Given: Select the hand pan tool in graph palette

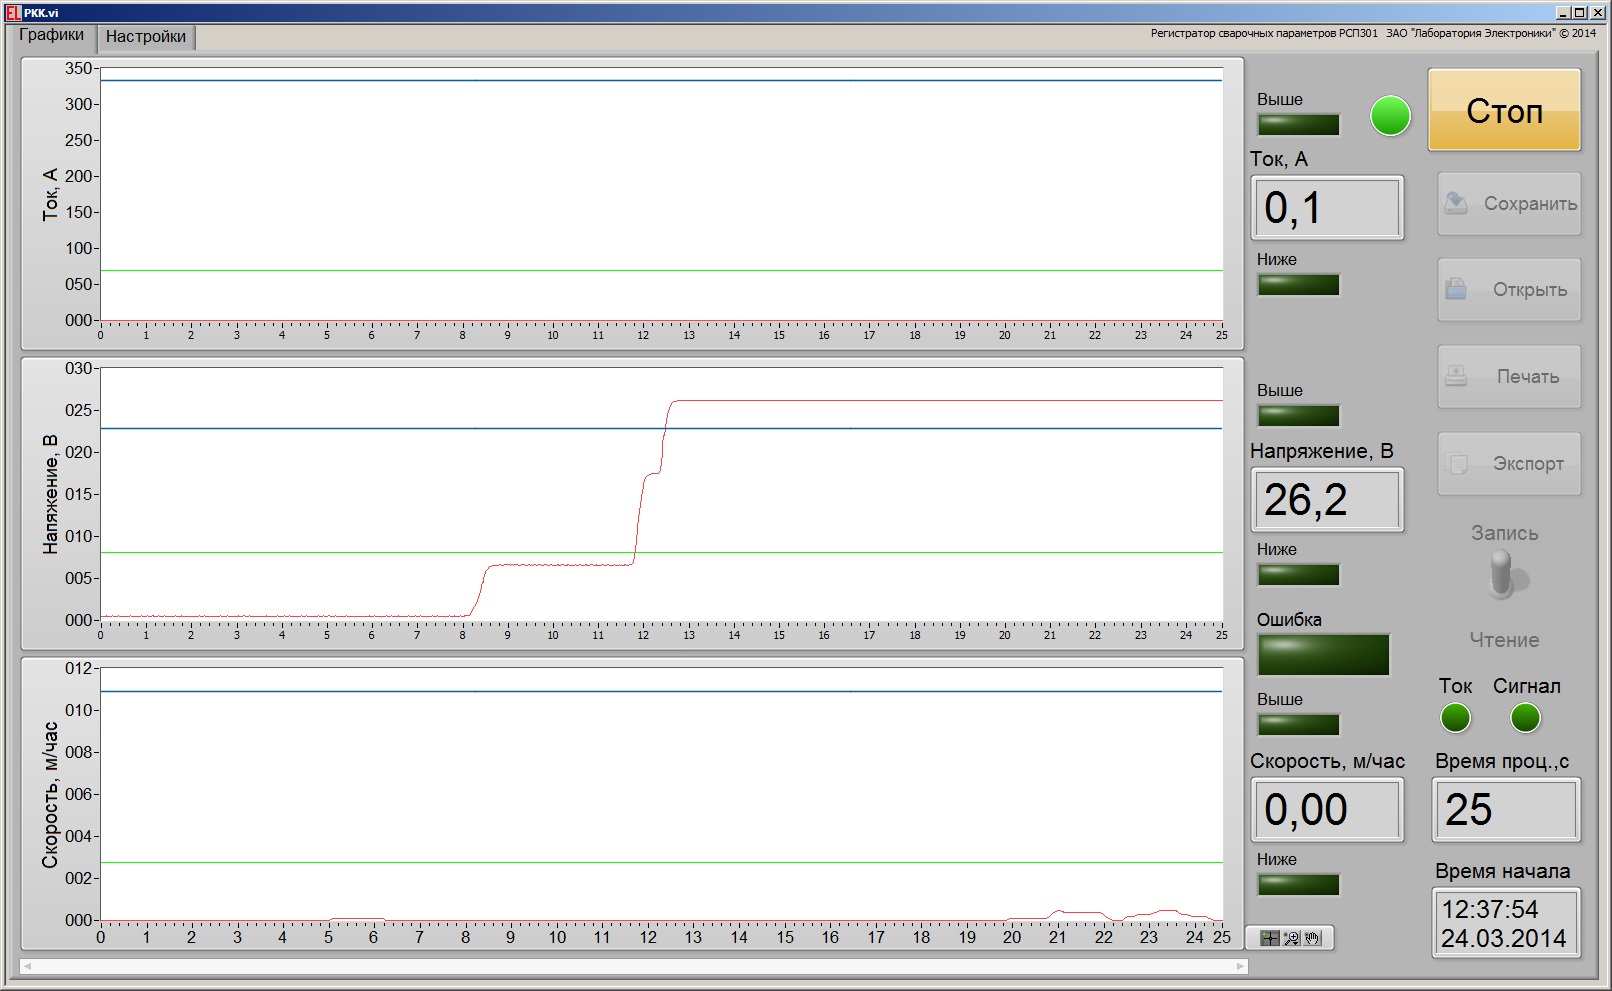Looking at the screenshot, I should pyautogui.click(x=1313, y=938).
